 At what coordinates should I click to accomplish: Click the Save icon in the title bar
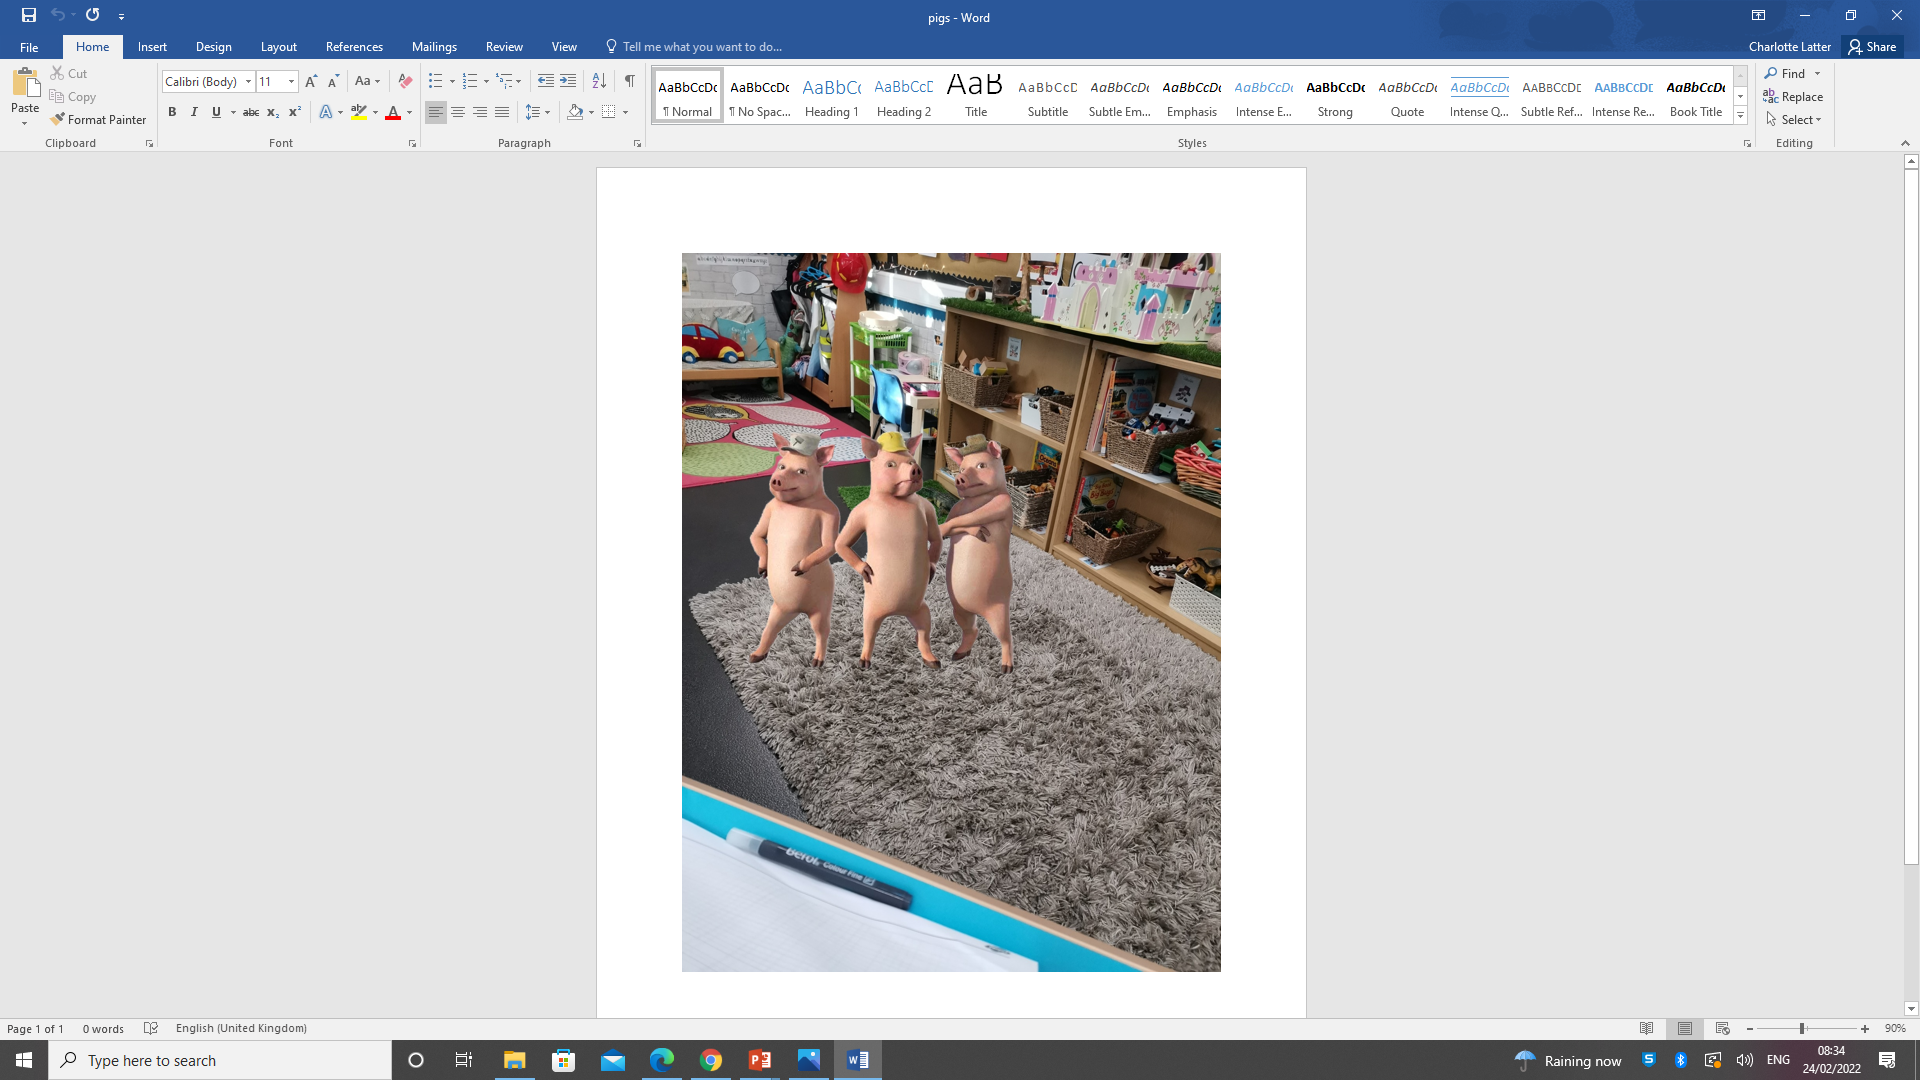29,15
